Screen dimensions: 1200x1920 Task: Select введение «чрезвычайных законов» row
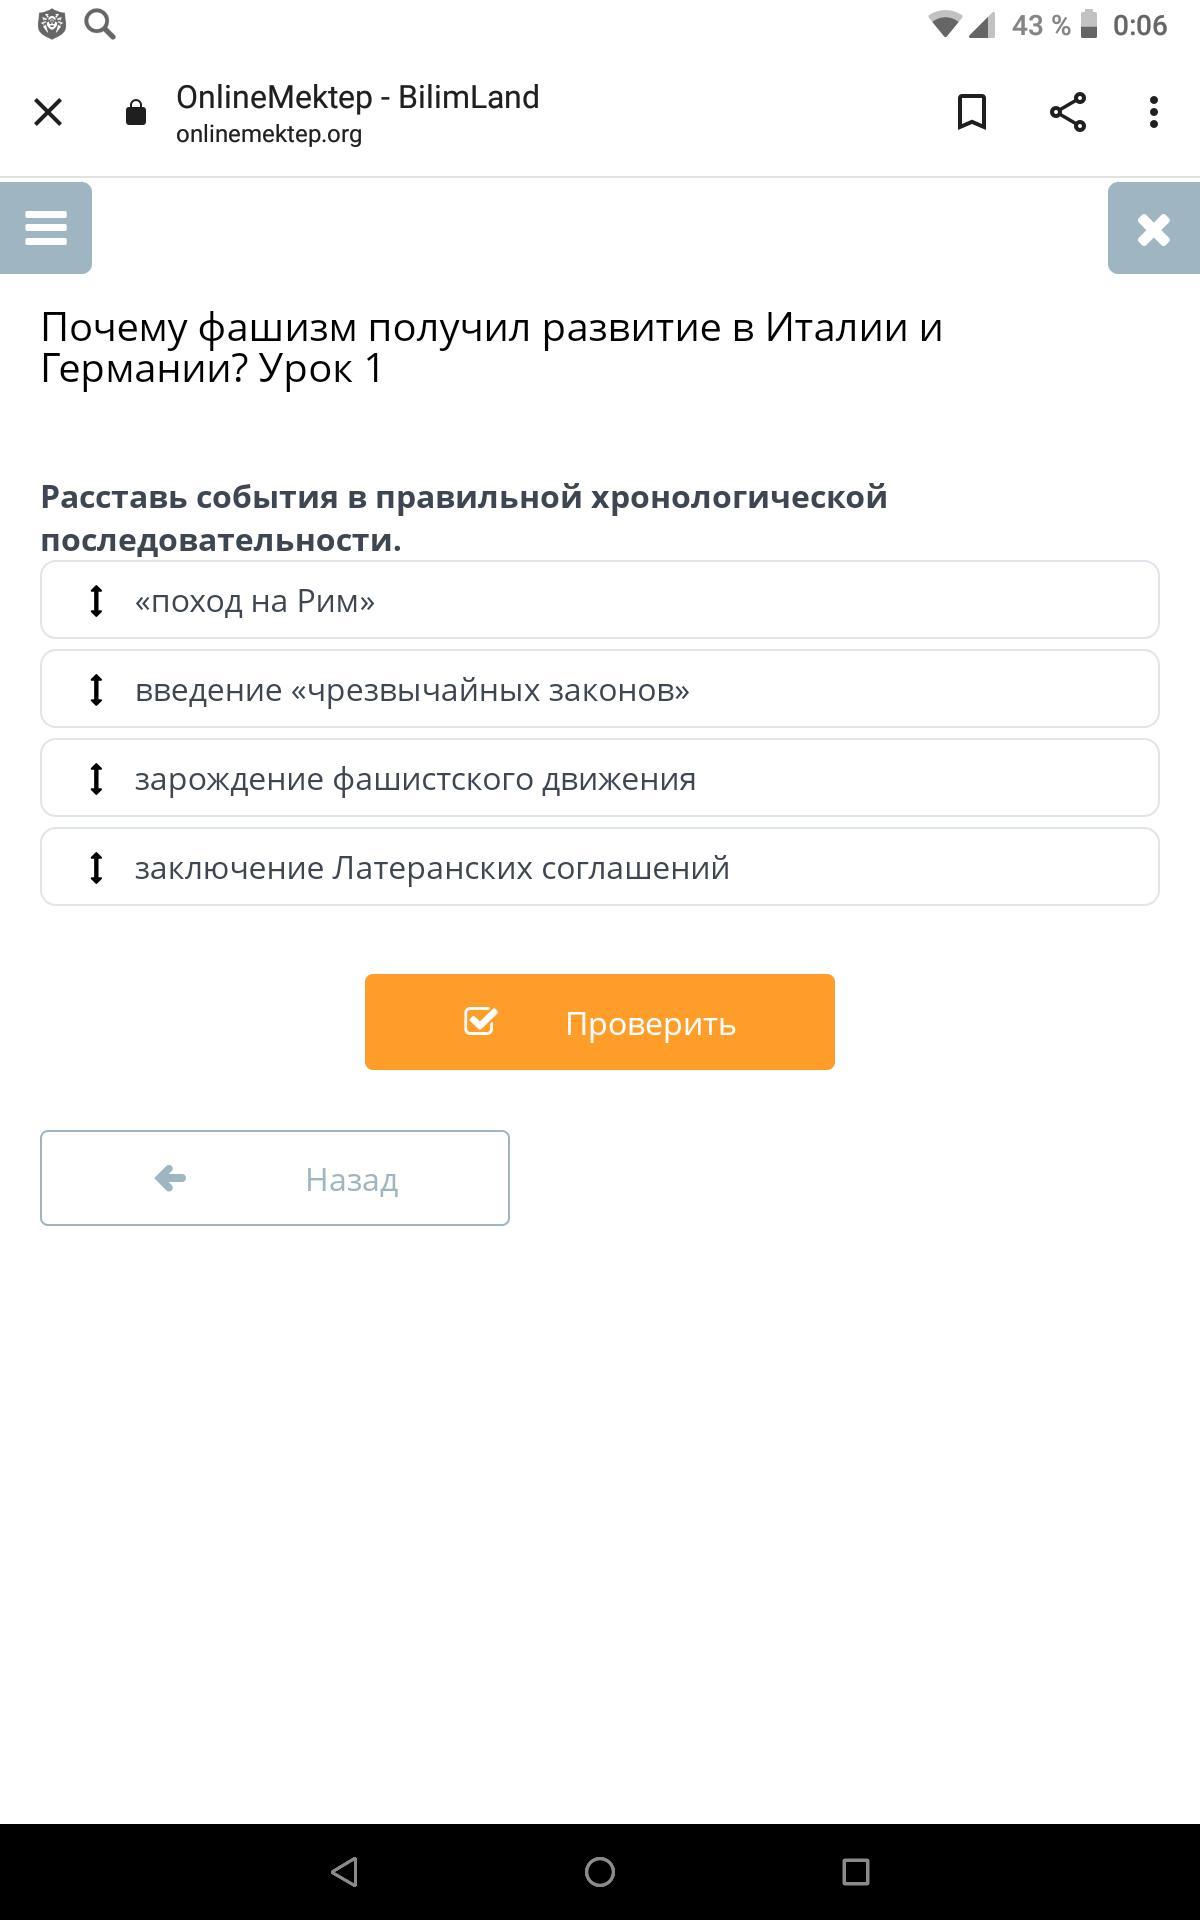[x=600, y=689]
